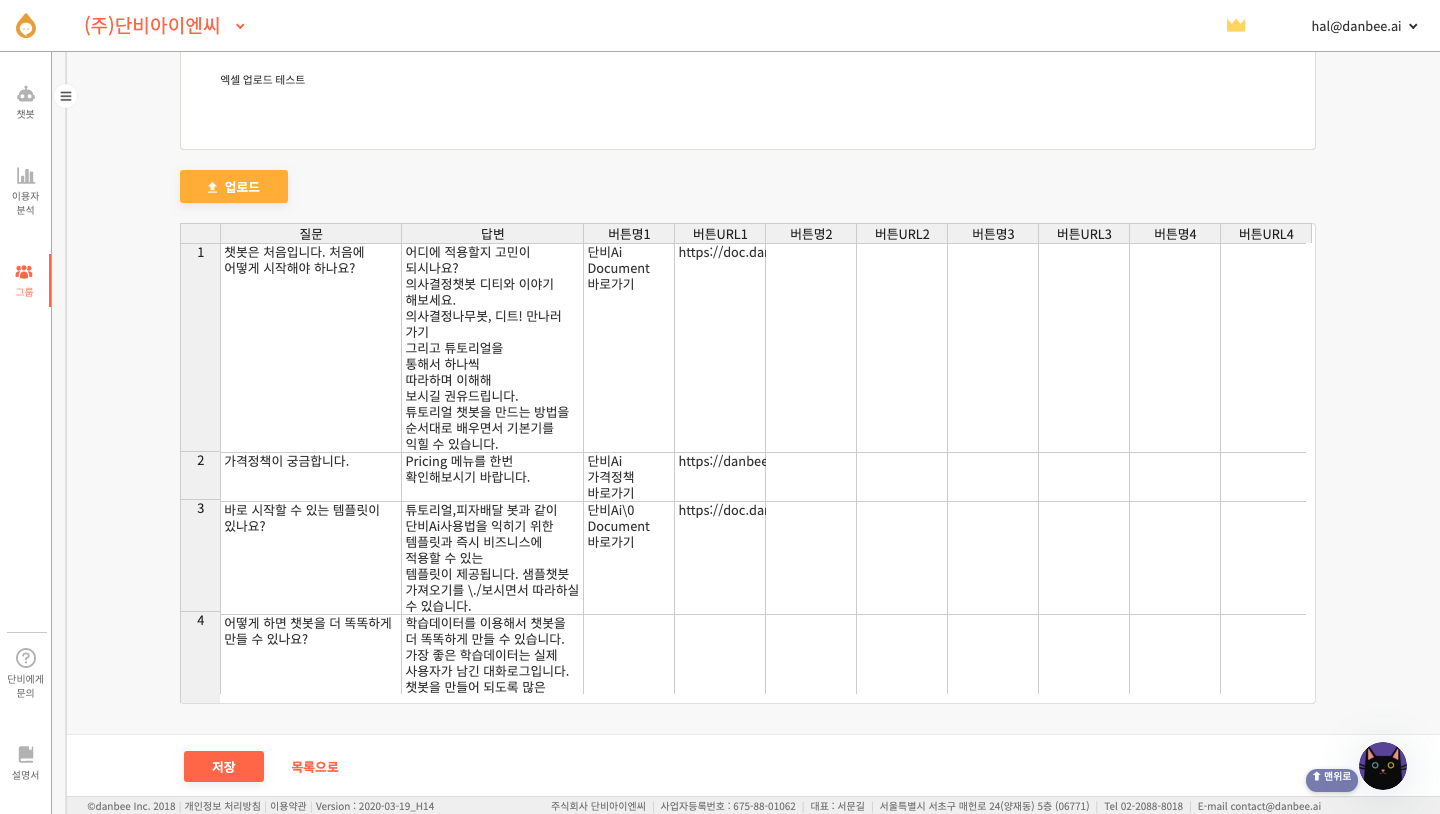This screenshot has width=1440, height=814.
Task: Open 이용자 분석 chart icon in sidebar
Action: tap(26, 175)
